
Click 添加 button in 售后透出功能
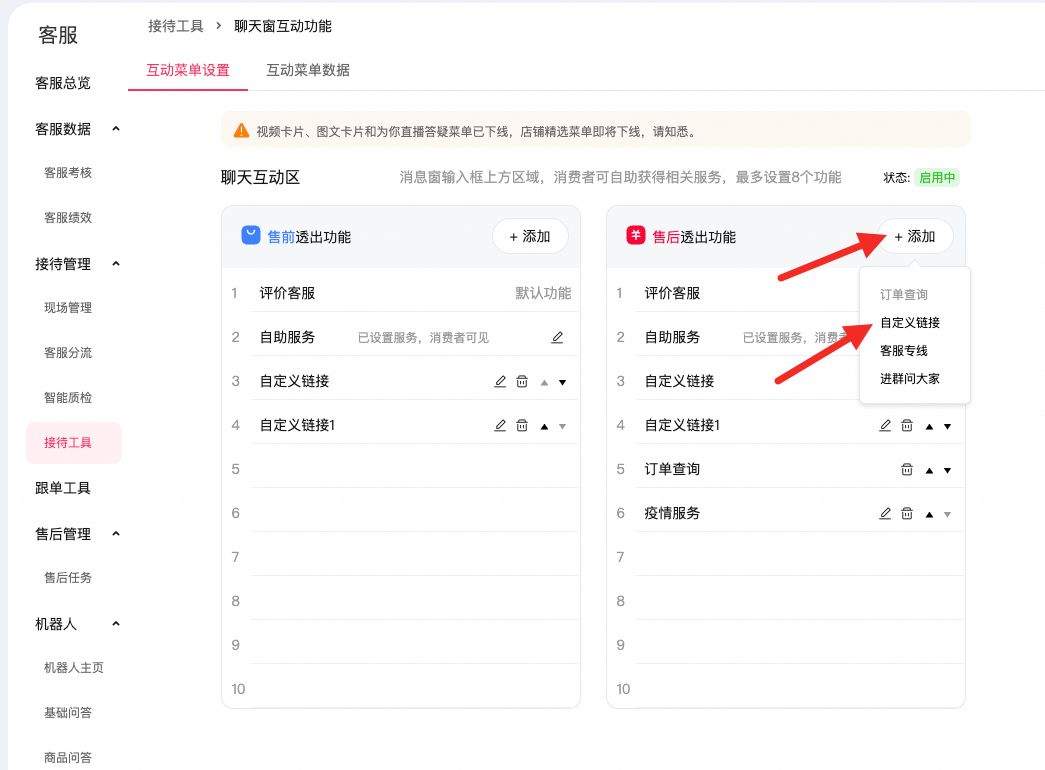(x=915, y=237)
